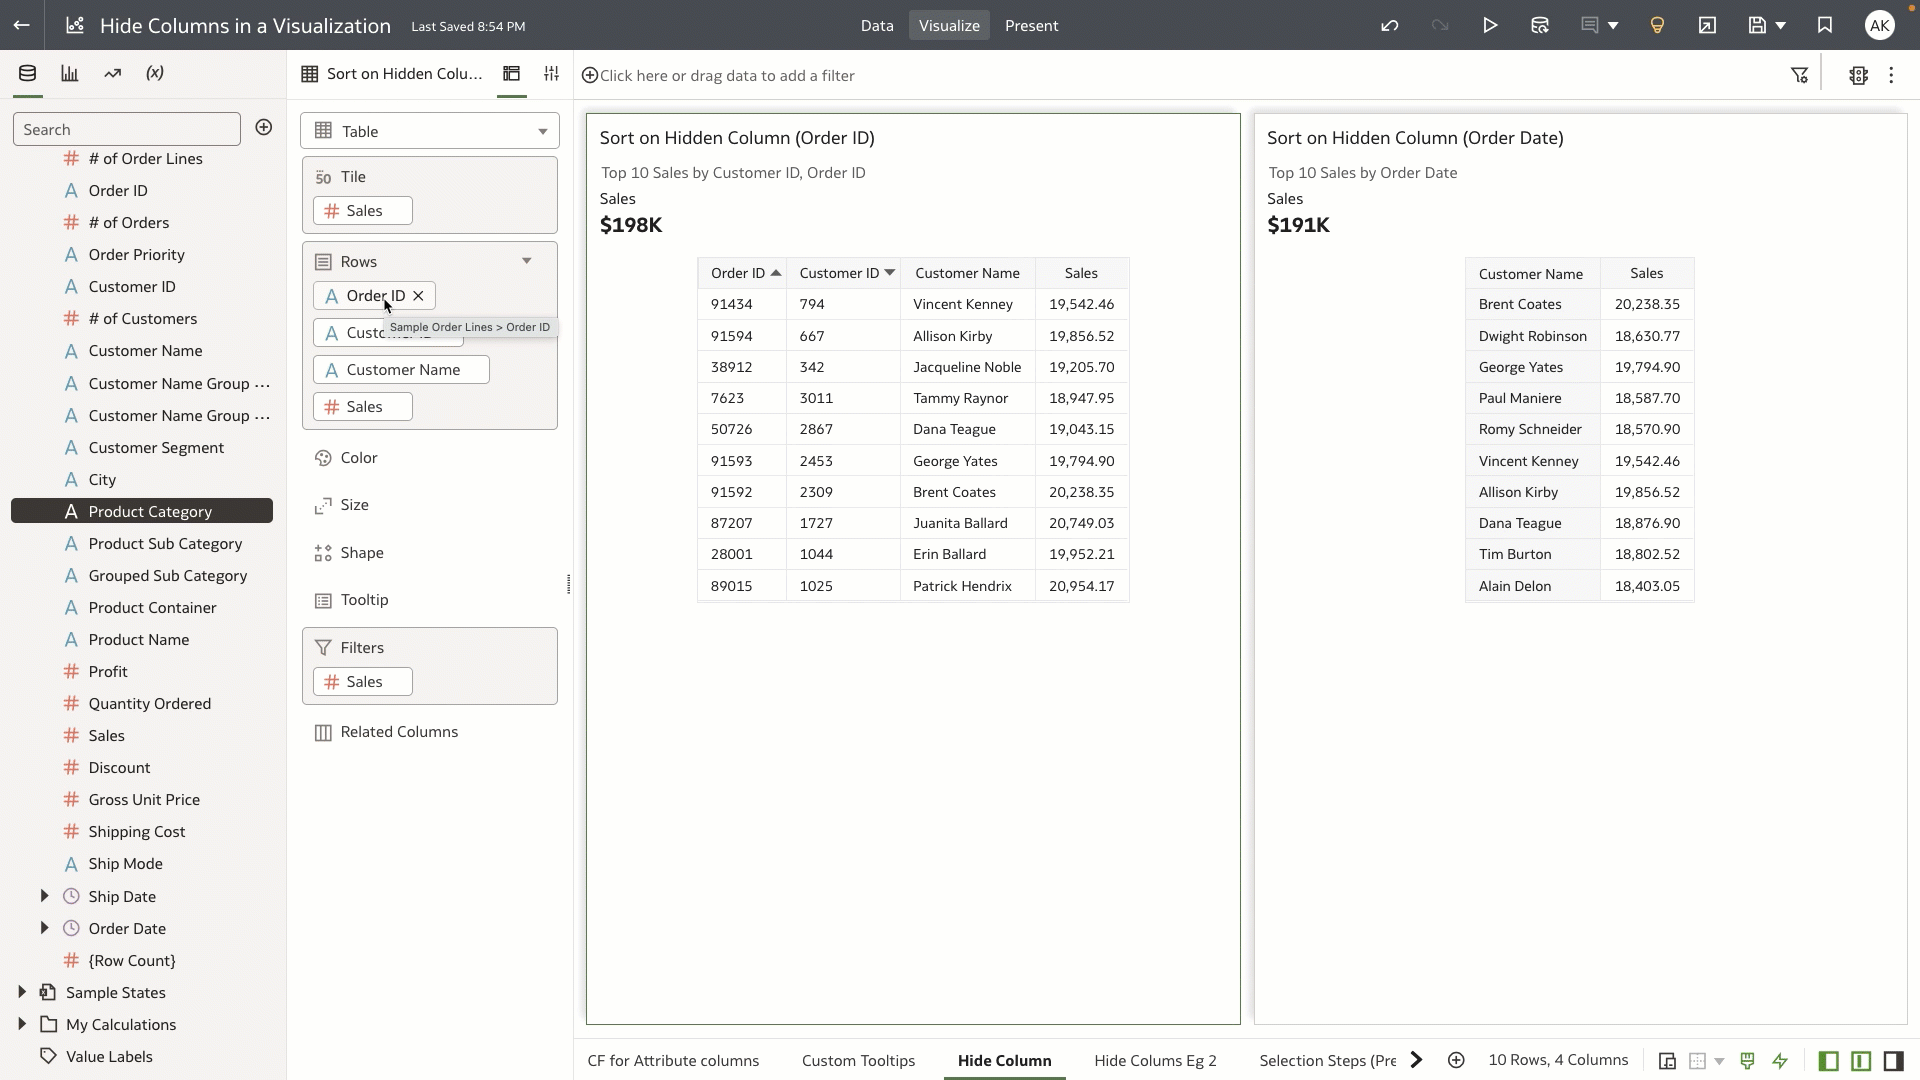Click the bookmark icon in toolbar
Viewport: 1920px width, 1080px height.
coord(1824,26)
